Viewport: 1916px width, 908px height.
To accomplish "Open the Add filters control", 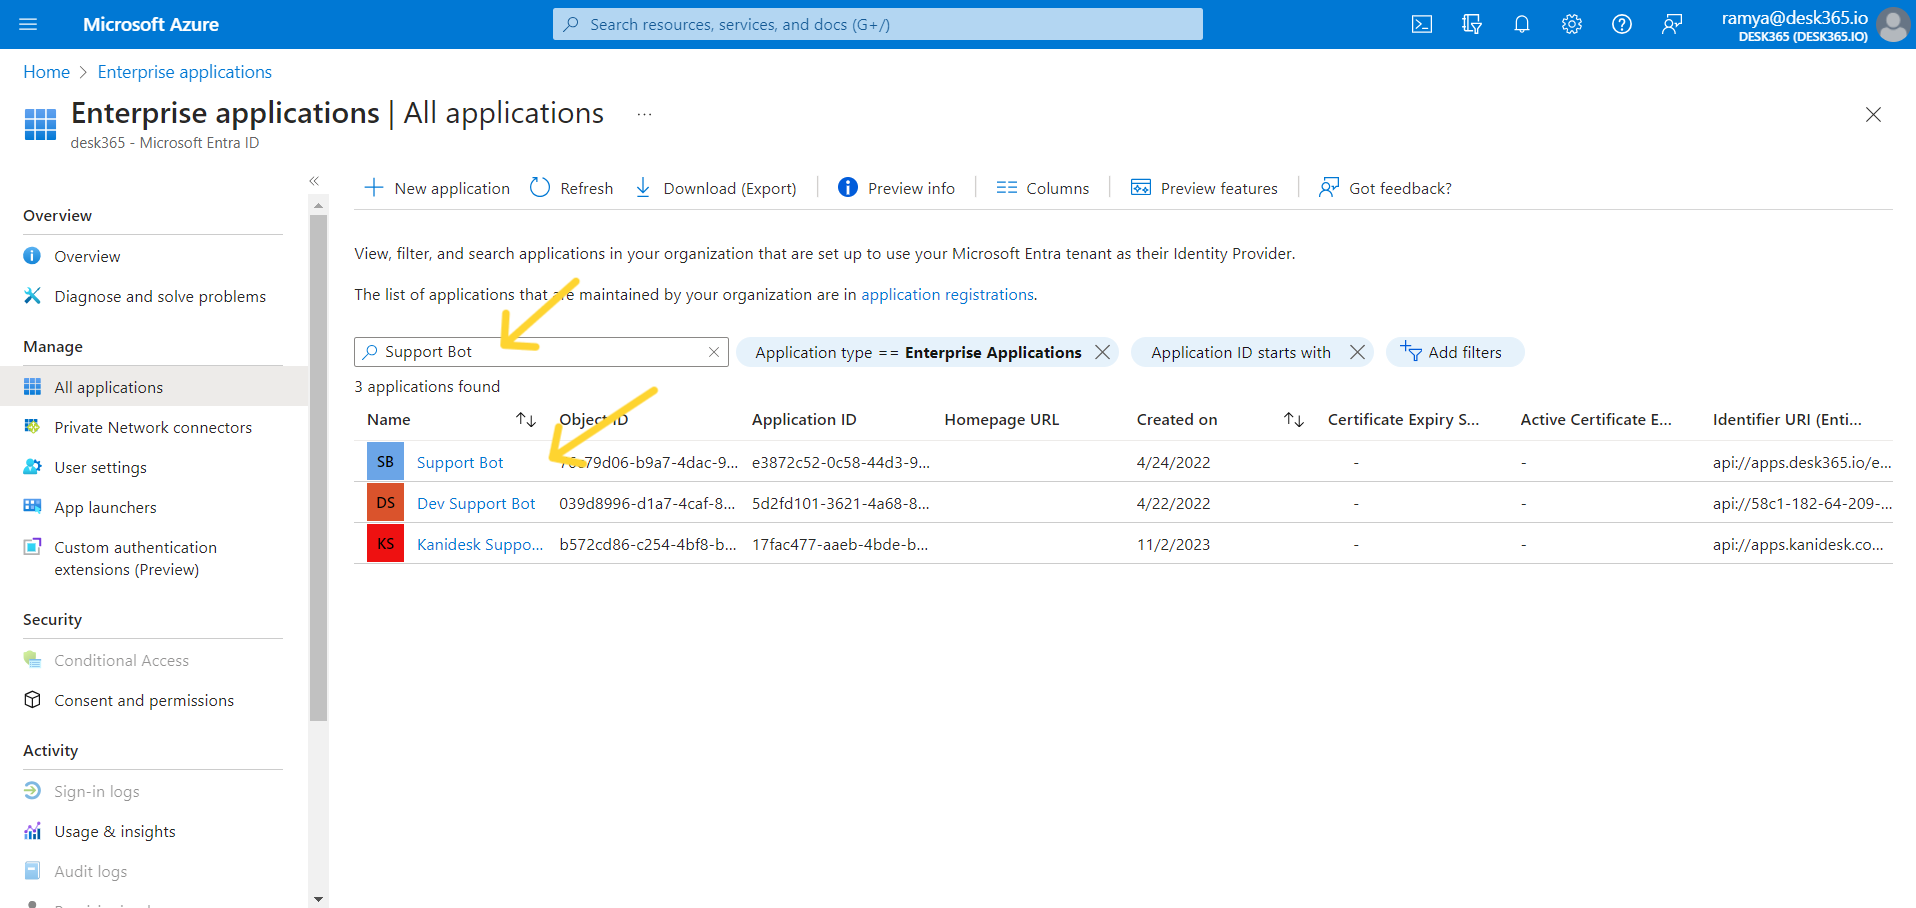I will click(x=1454, y=352).
